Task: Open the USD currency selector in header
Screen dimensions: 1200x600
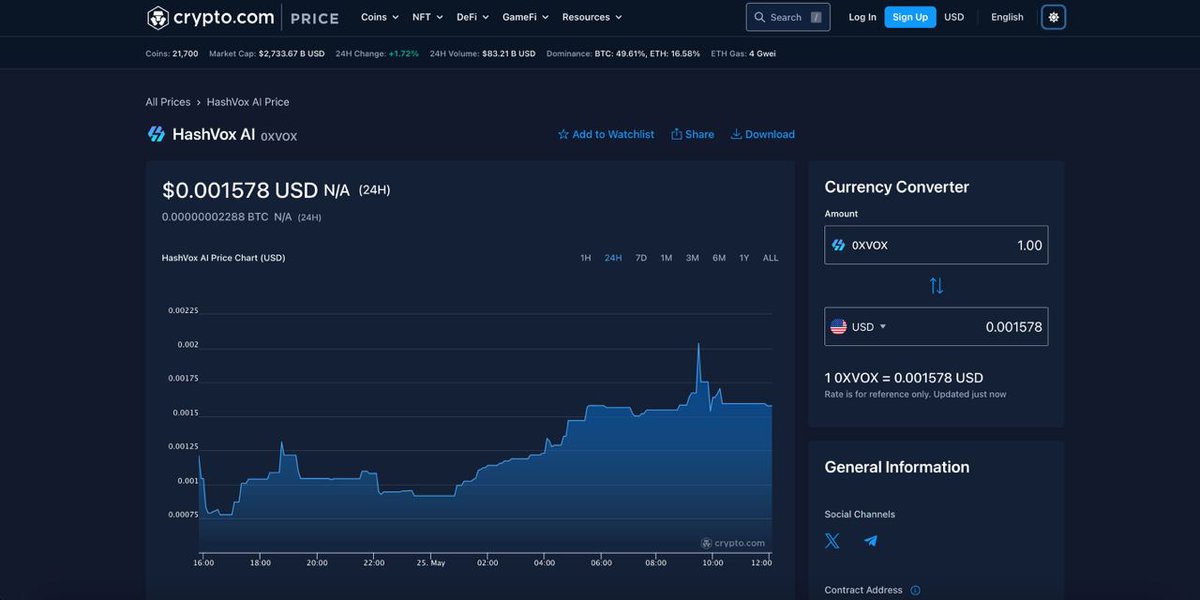Action: pyautogui.click(x=954, y=17)
